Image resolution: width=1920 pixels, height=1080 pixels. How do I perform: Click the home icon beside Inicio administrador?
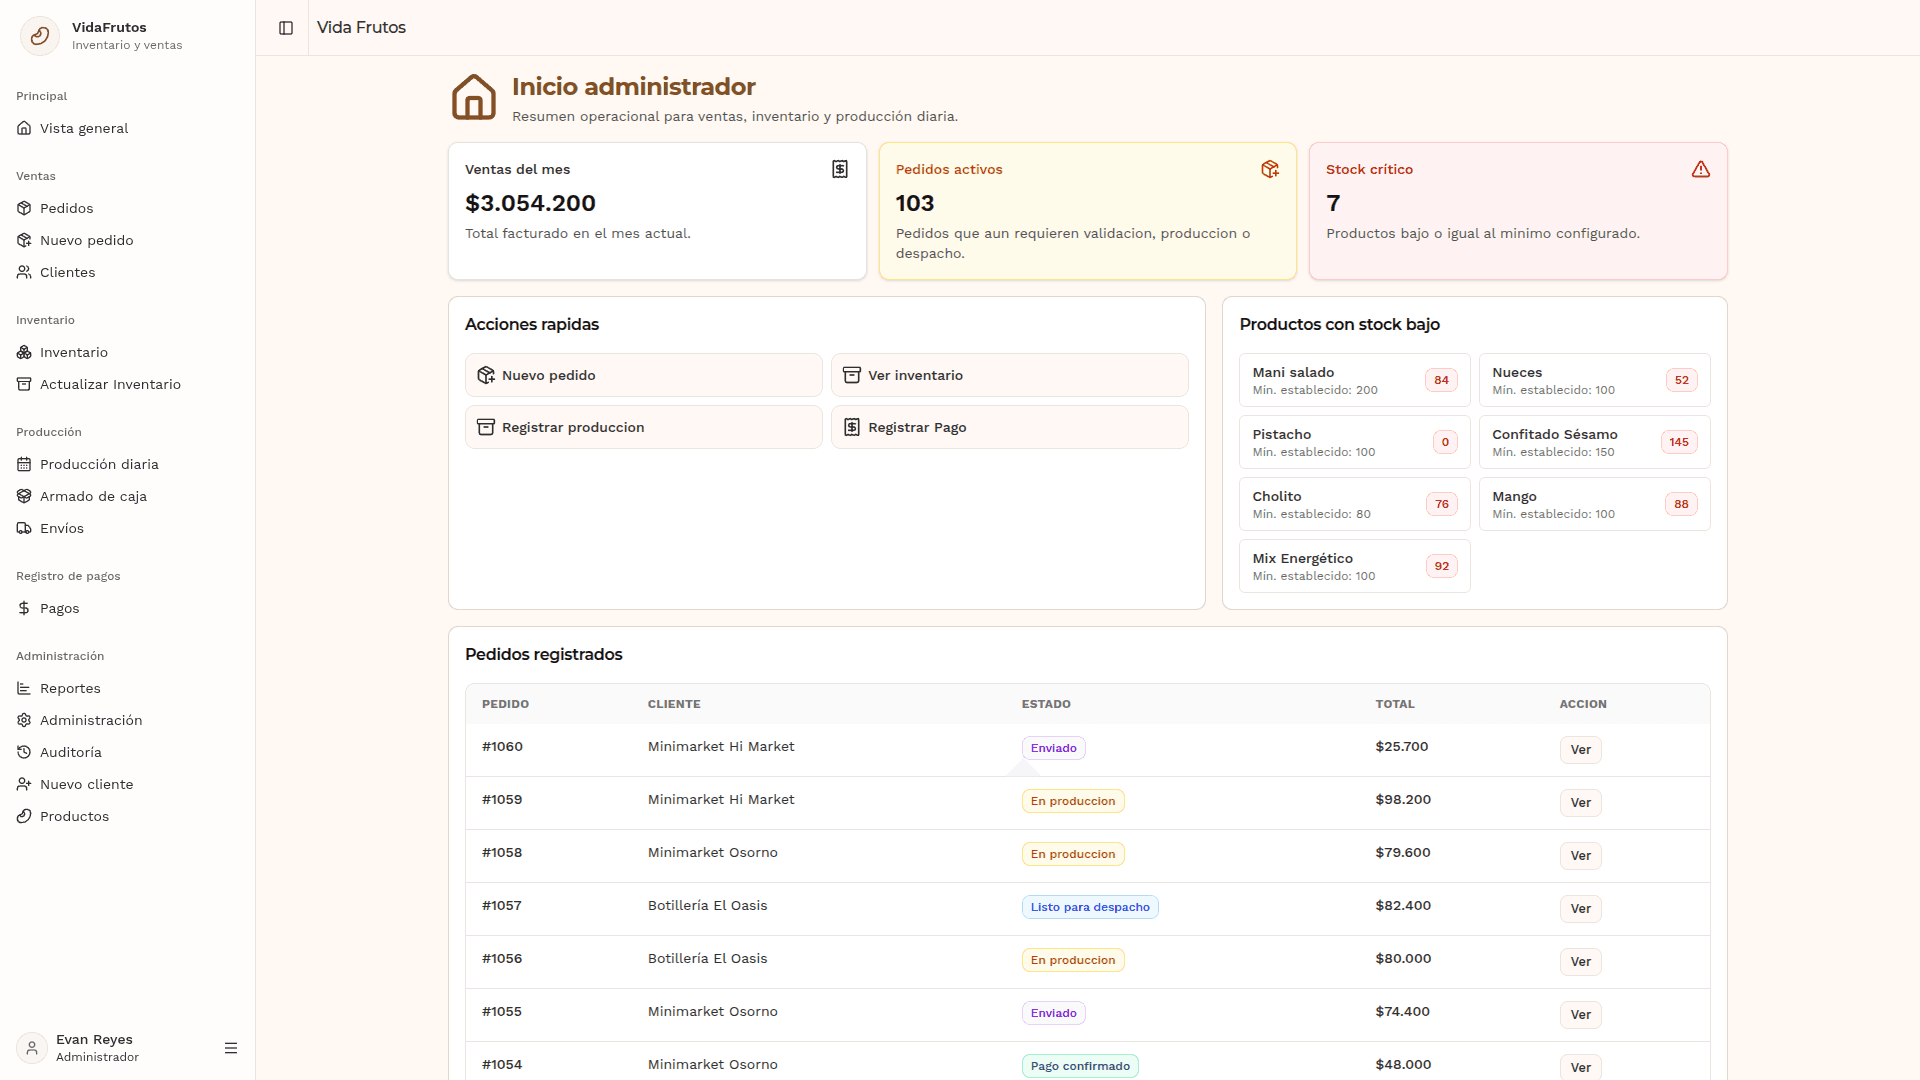coord(474,98)
